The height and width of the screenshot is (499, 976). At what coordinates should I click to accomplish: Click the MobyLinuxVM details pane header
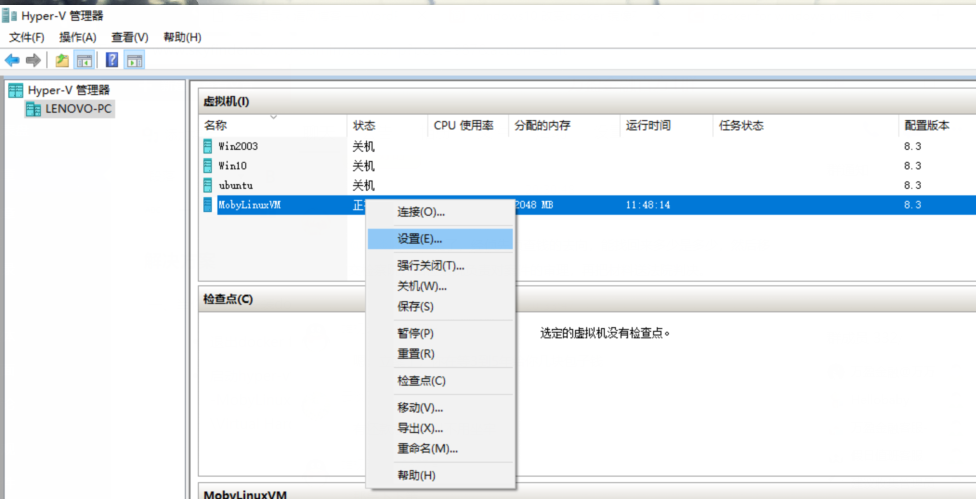click(245, 495)
